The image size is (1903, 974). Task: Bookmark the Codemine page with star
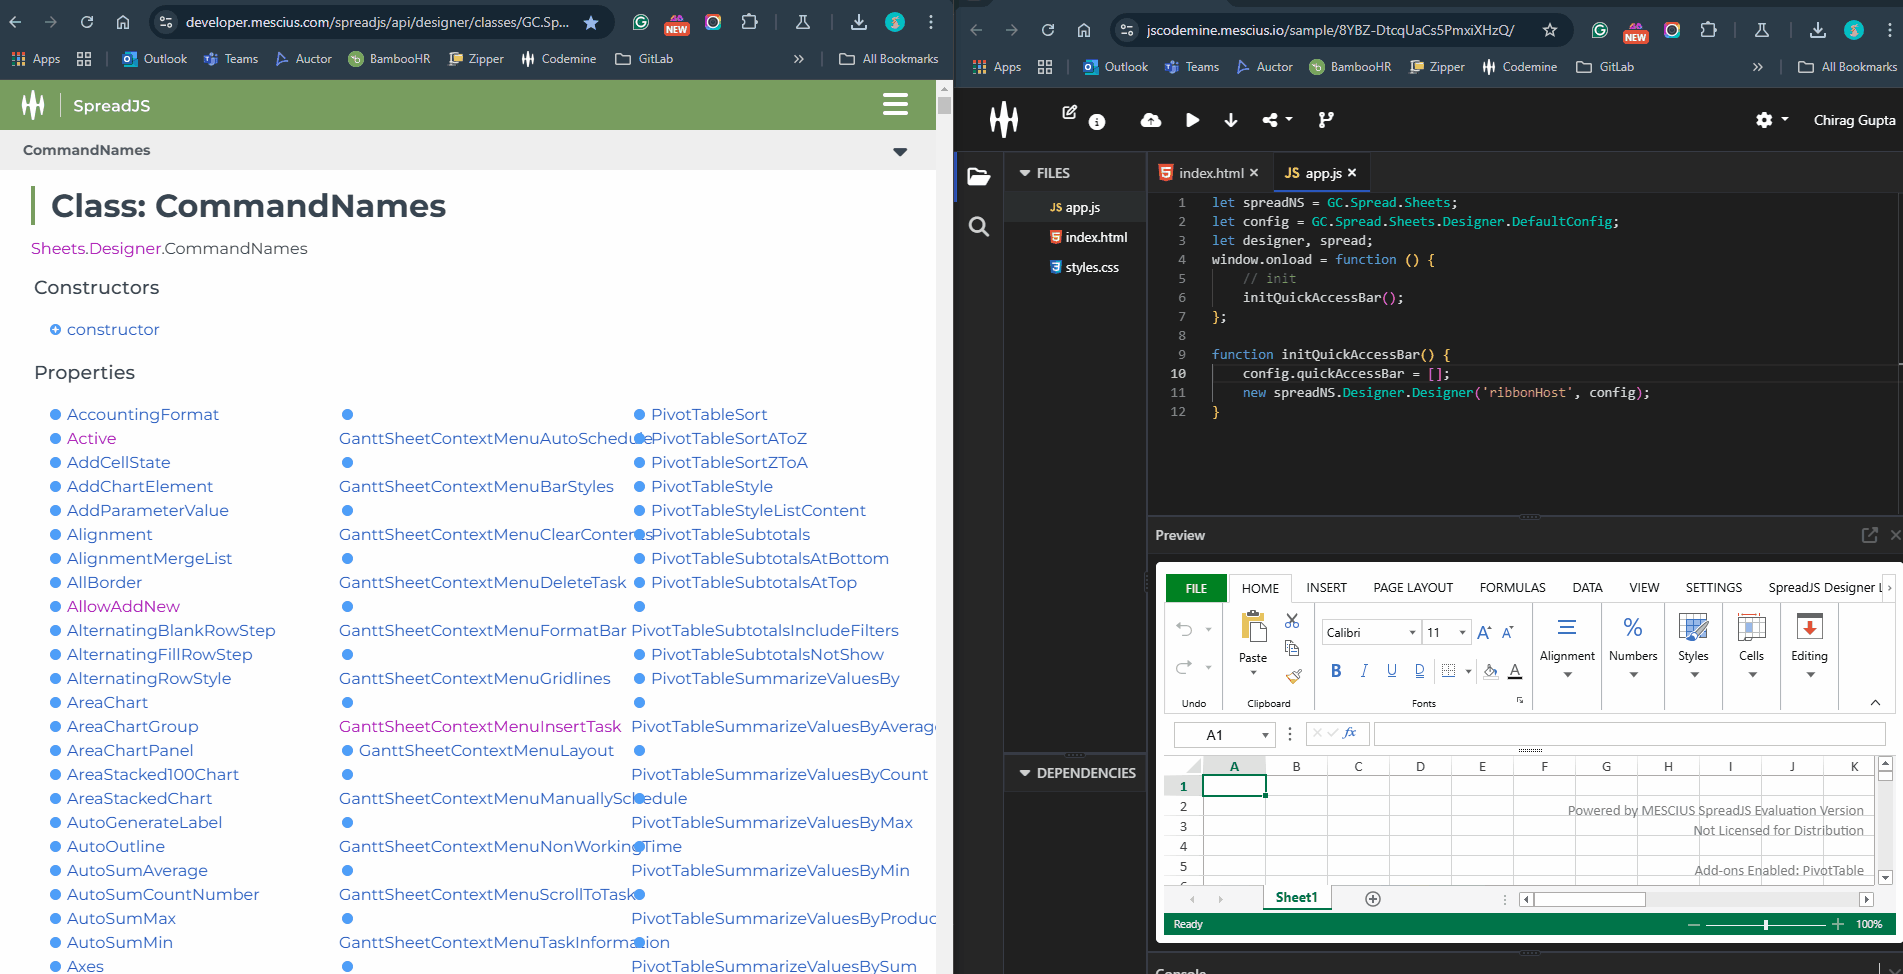[x=1550, y=30]
